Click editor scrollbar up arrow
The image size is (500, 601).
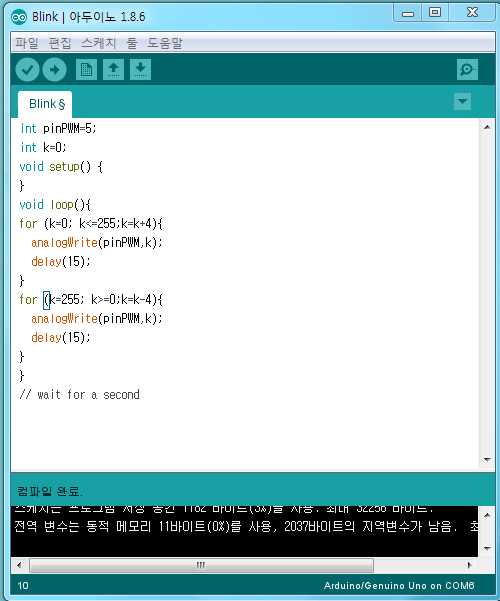point(487,127)
